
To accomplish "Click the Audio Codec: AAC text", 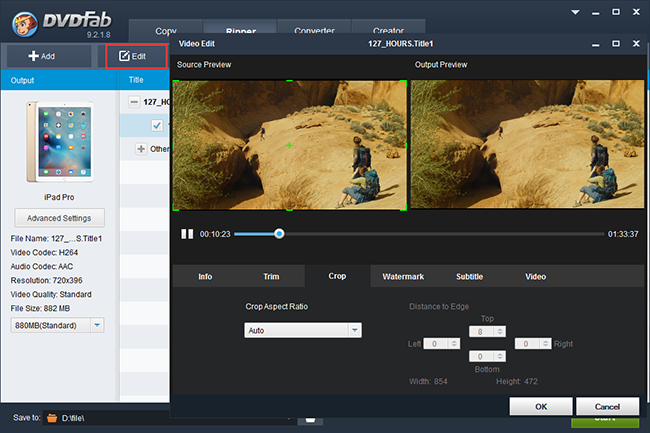I will point(41,266).
